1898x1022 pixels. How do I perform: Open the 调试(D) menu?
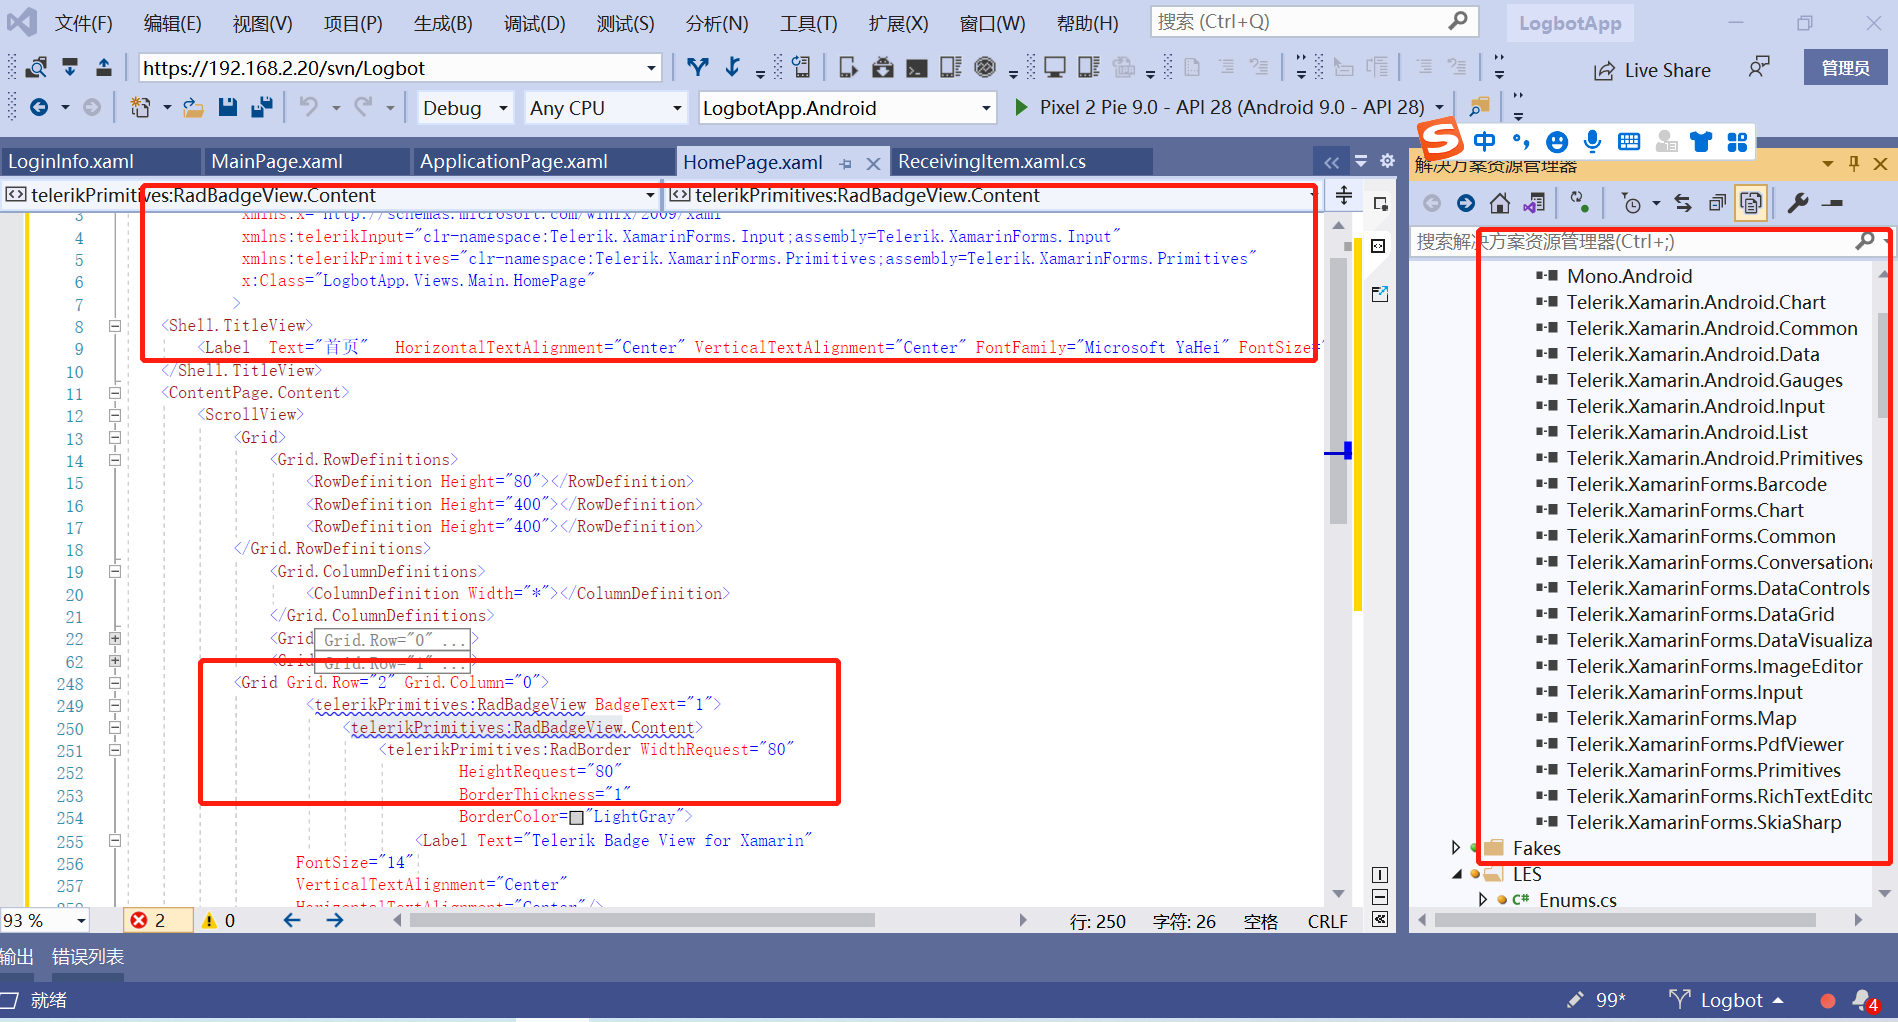click(534, 23)
